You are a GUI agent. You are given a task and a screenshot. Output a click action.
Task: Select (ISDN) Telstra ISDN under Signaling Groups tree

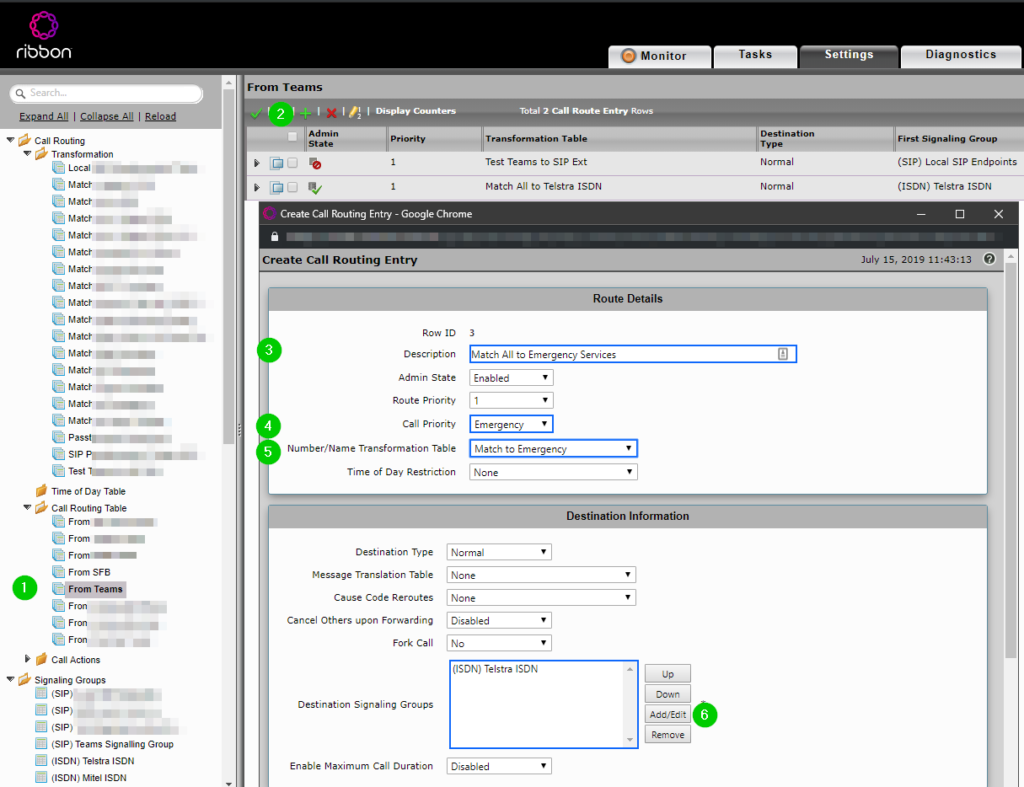pos(93,761)
